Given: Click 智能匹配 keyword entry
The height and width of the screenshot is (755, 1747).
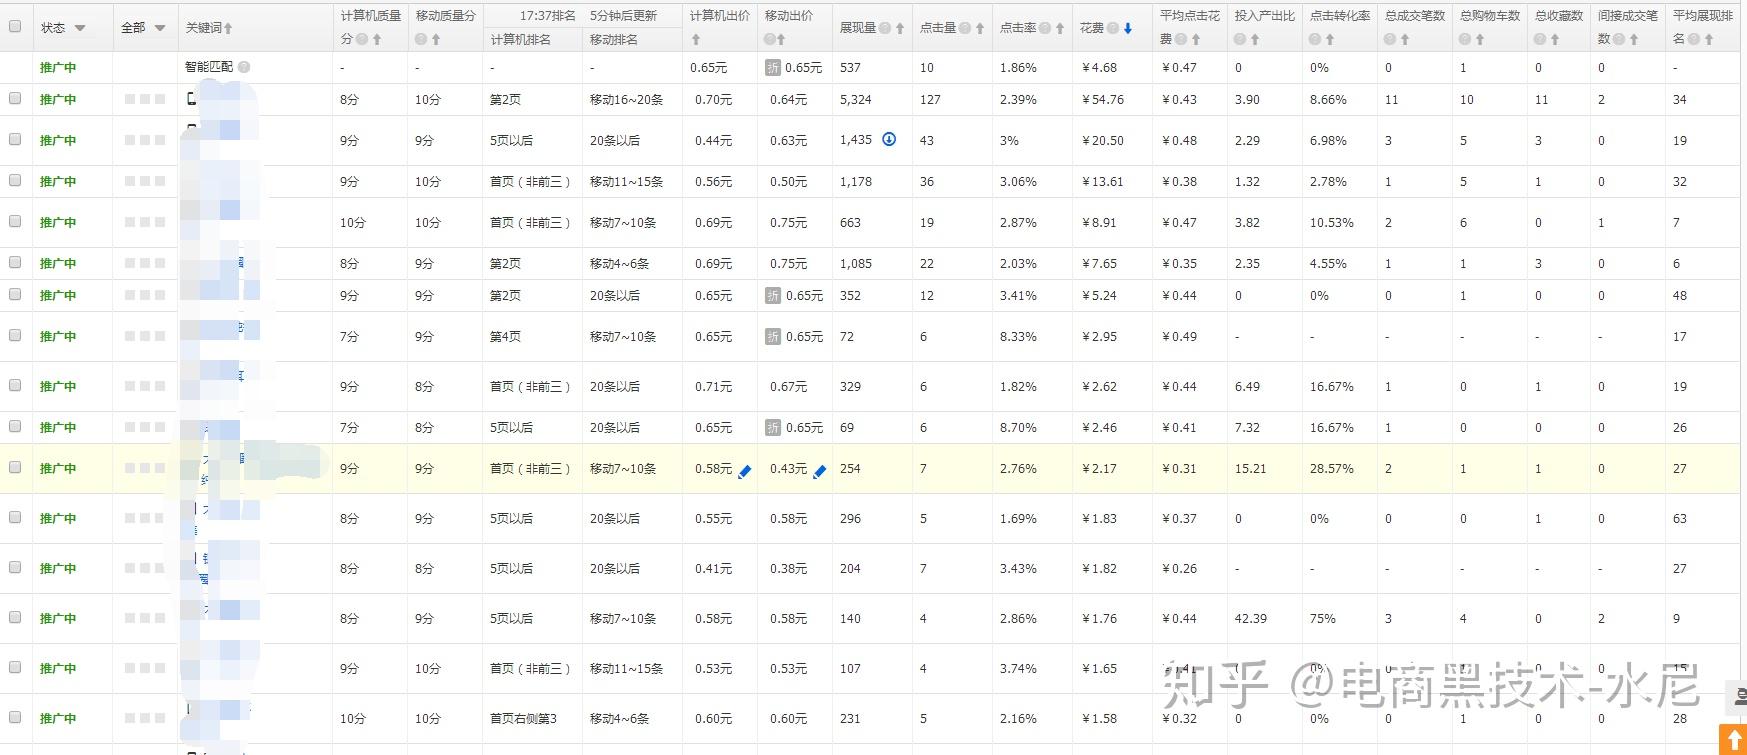Looking at the screenshot, I should pos(209,67).
